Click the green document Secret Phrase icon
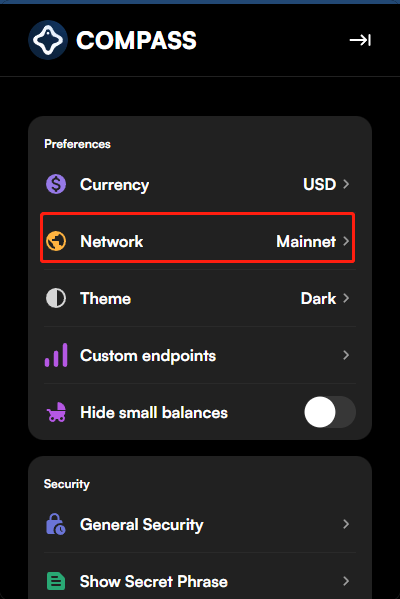Screen dimensions: 400x599 [56, 581]
